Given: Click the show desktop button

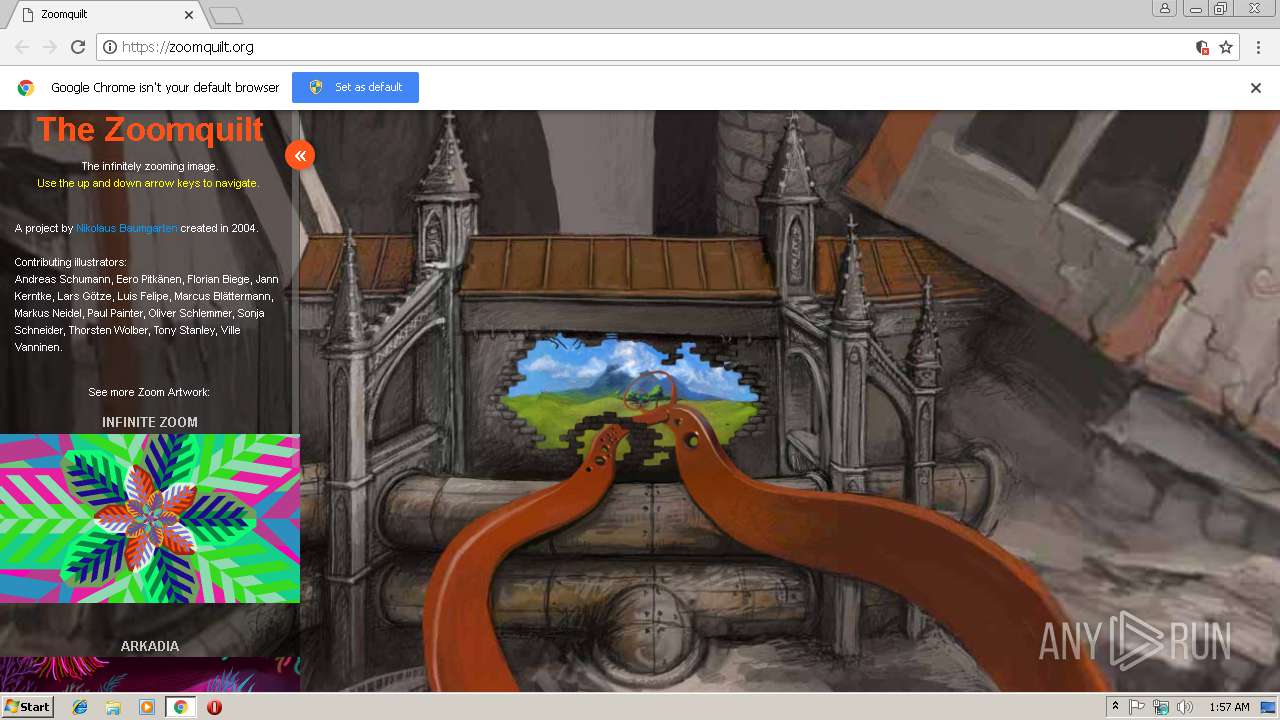Looking at the screenshot, I should [x=1269, y=707].
